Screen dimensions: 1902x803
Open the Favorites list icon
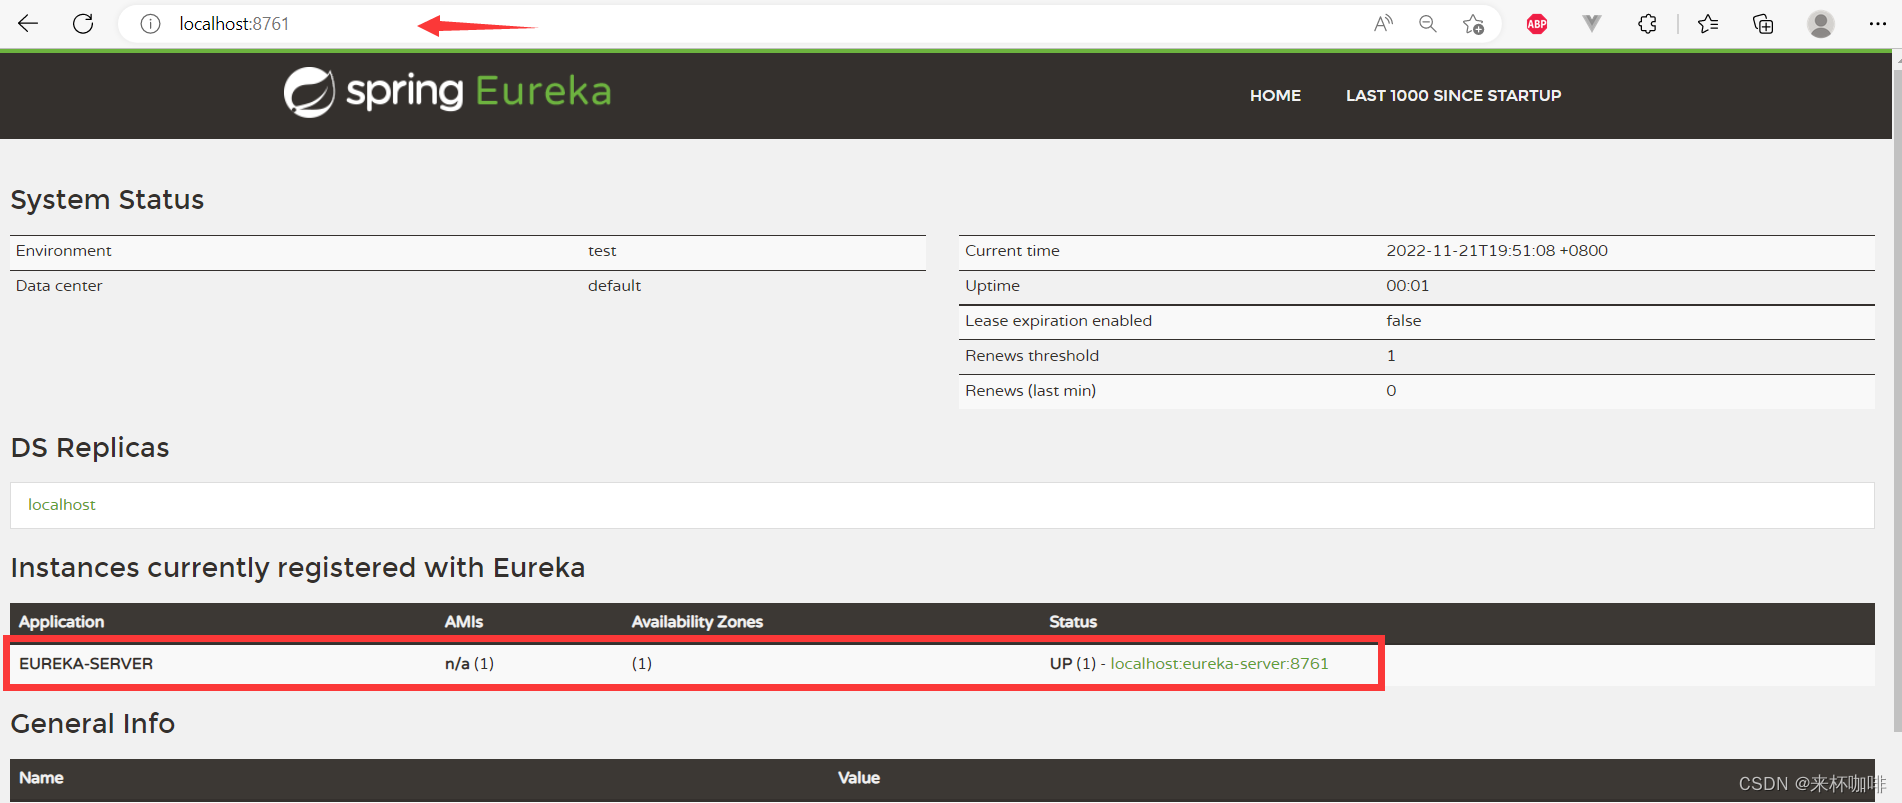coord(1708,23)
